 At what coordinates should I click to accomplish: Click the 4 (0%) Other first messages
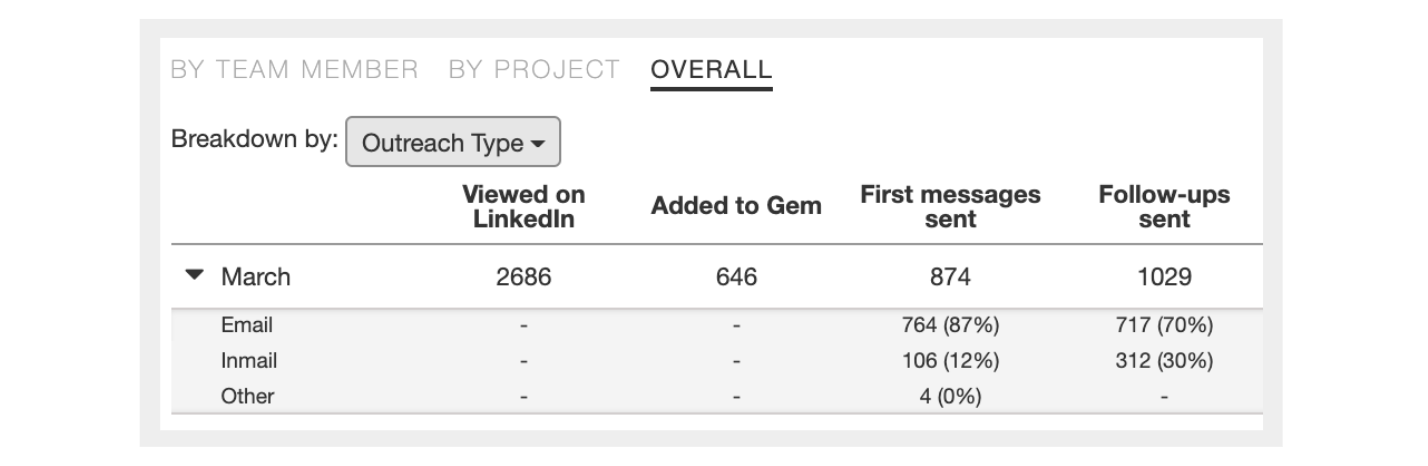click(x=950, y=396)
